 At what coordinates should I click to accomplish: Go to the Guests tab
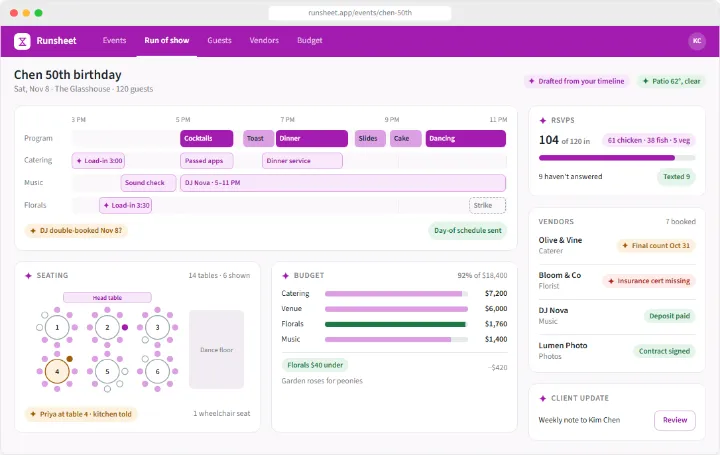pyautogui.click(x=219, y=40)
